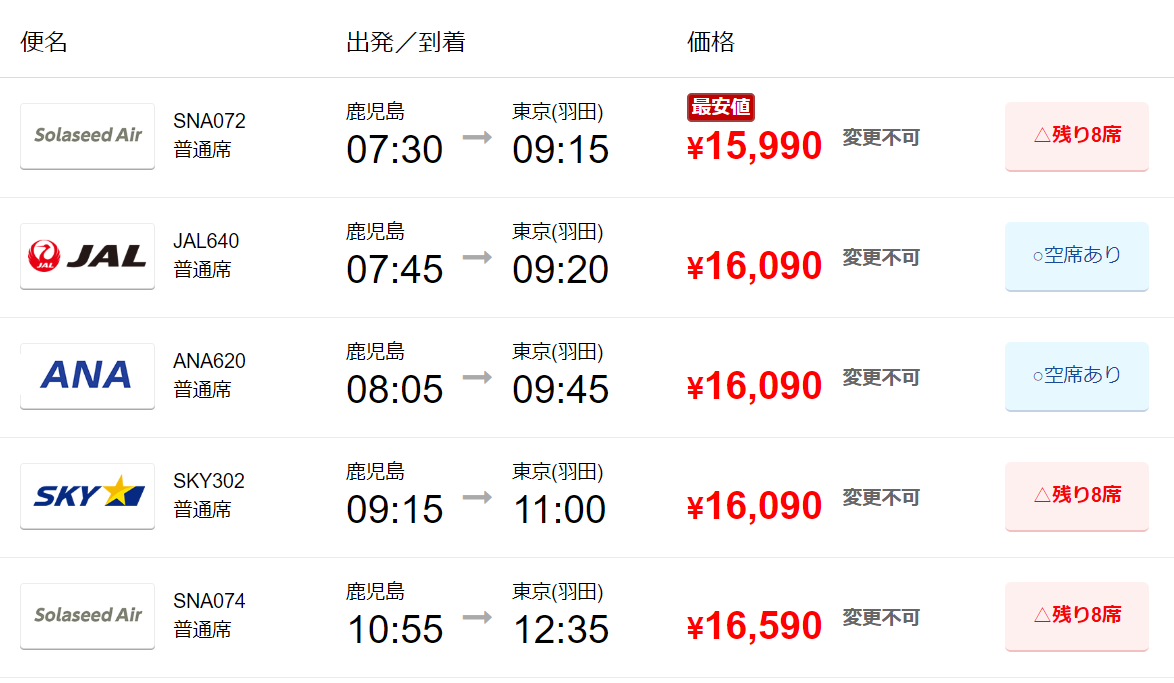Viewport: 1174px width, 683px height.
Task: Click 変更不可 label on JAL640 row
Action: pos(881,258)
